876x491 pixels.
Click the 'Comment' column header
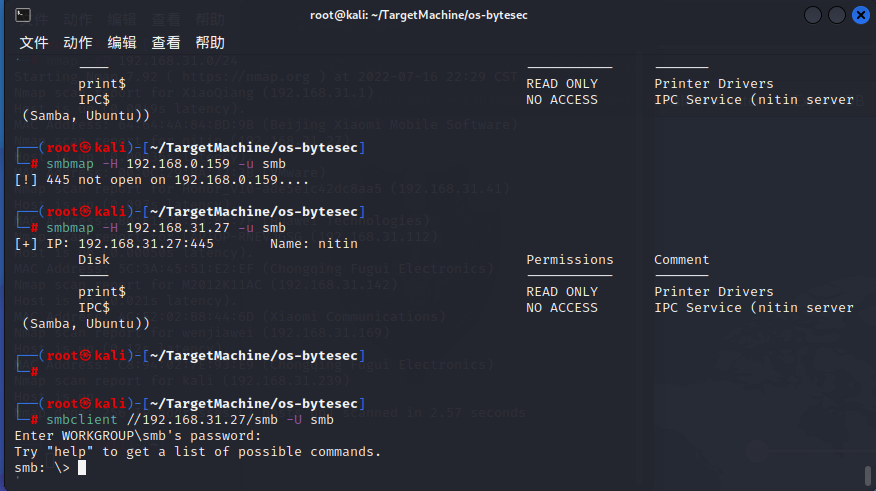682,260
